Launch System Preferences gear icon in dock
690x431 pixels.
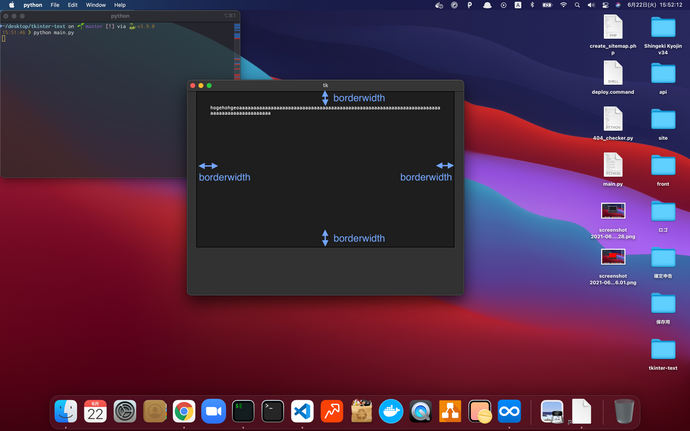[x=125, y=411]
